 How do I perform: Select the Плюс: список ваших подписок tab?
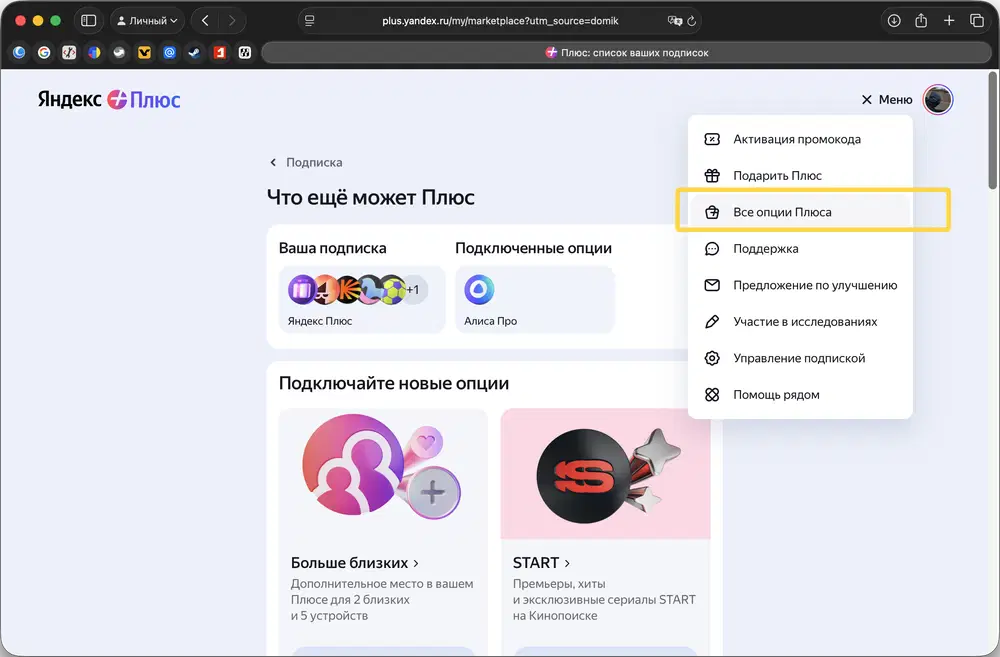click(626, 53)
